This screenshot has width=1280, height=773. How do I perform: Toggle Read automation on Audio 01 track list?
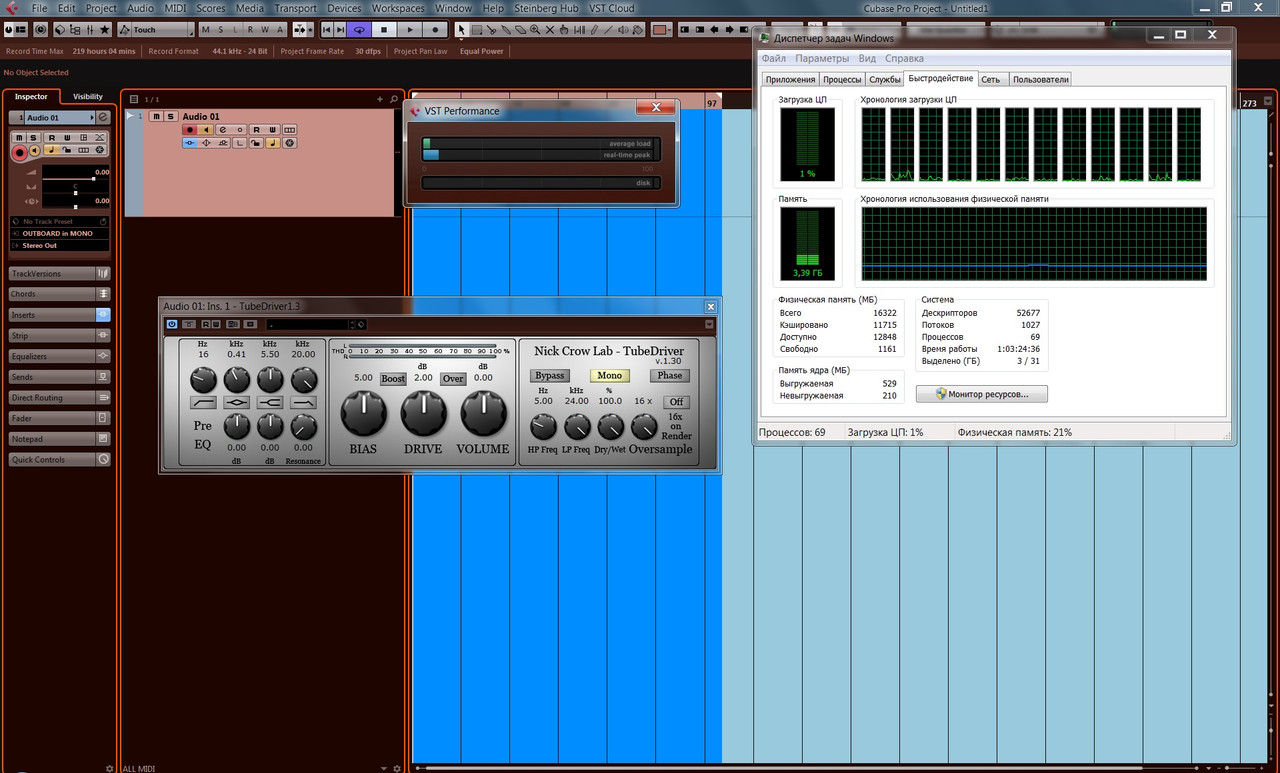(x=257, y=129)
